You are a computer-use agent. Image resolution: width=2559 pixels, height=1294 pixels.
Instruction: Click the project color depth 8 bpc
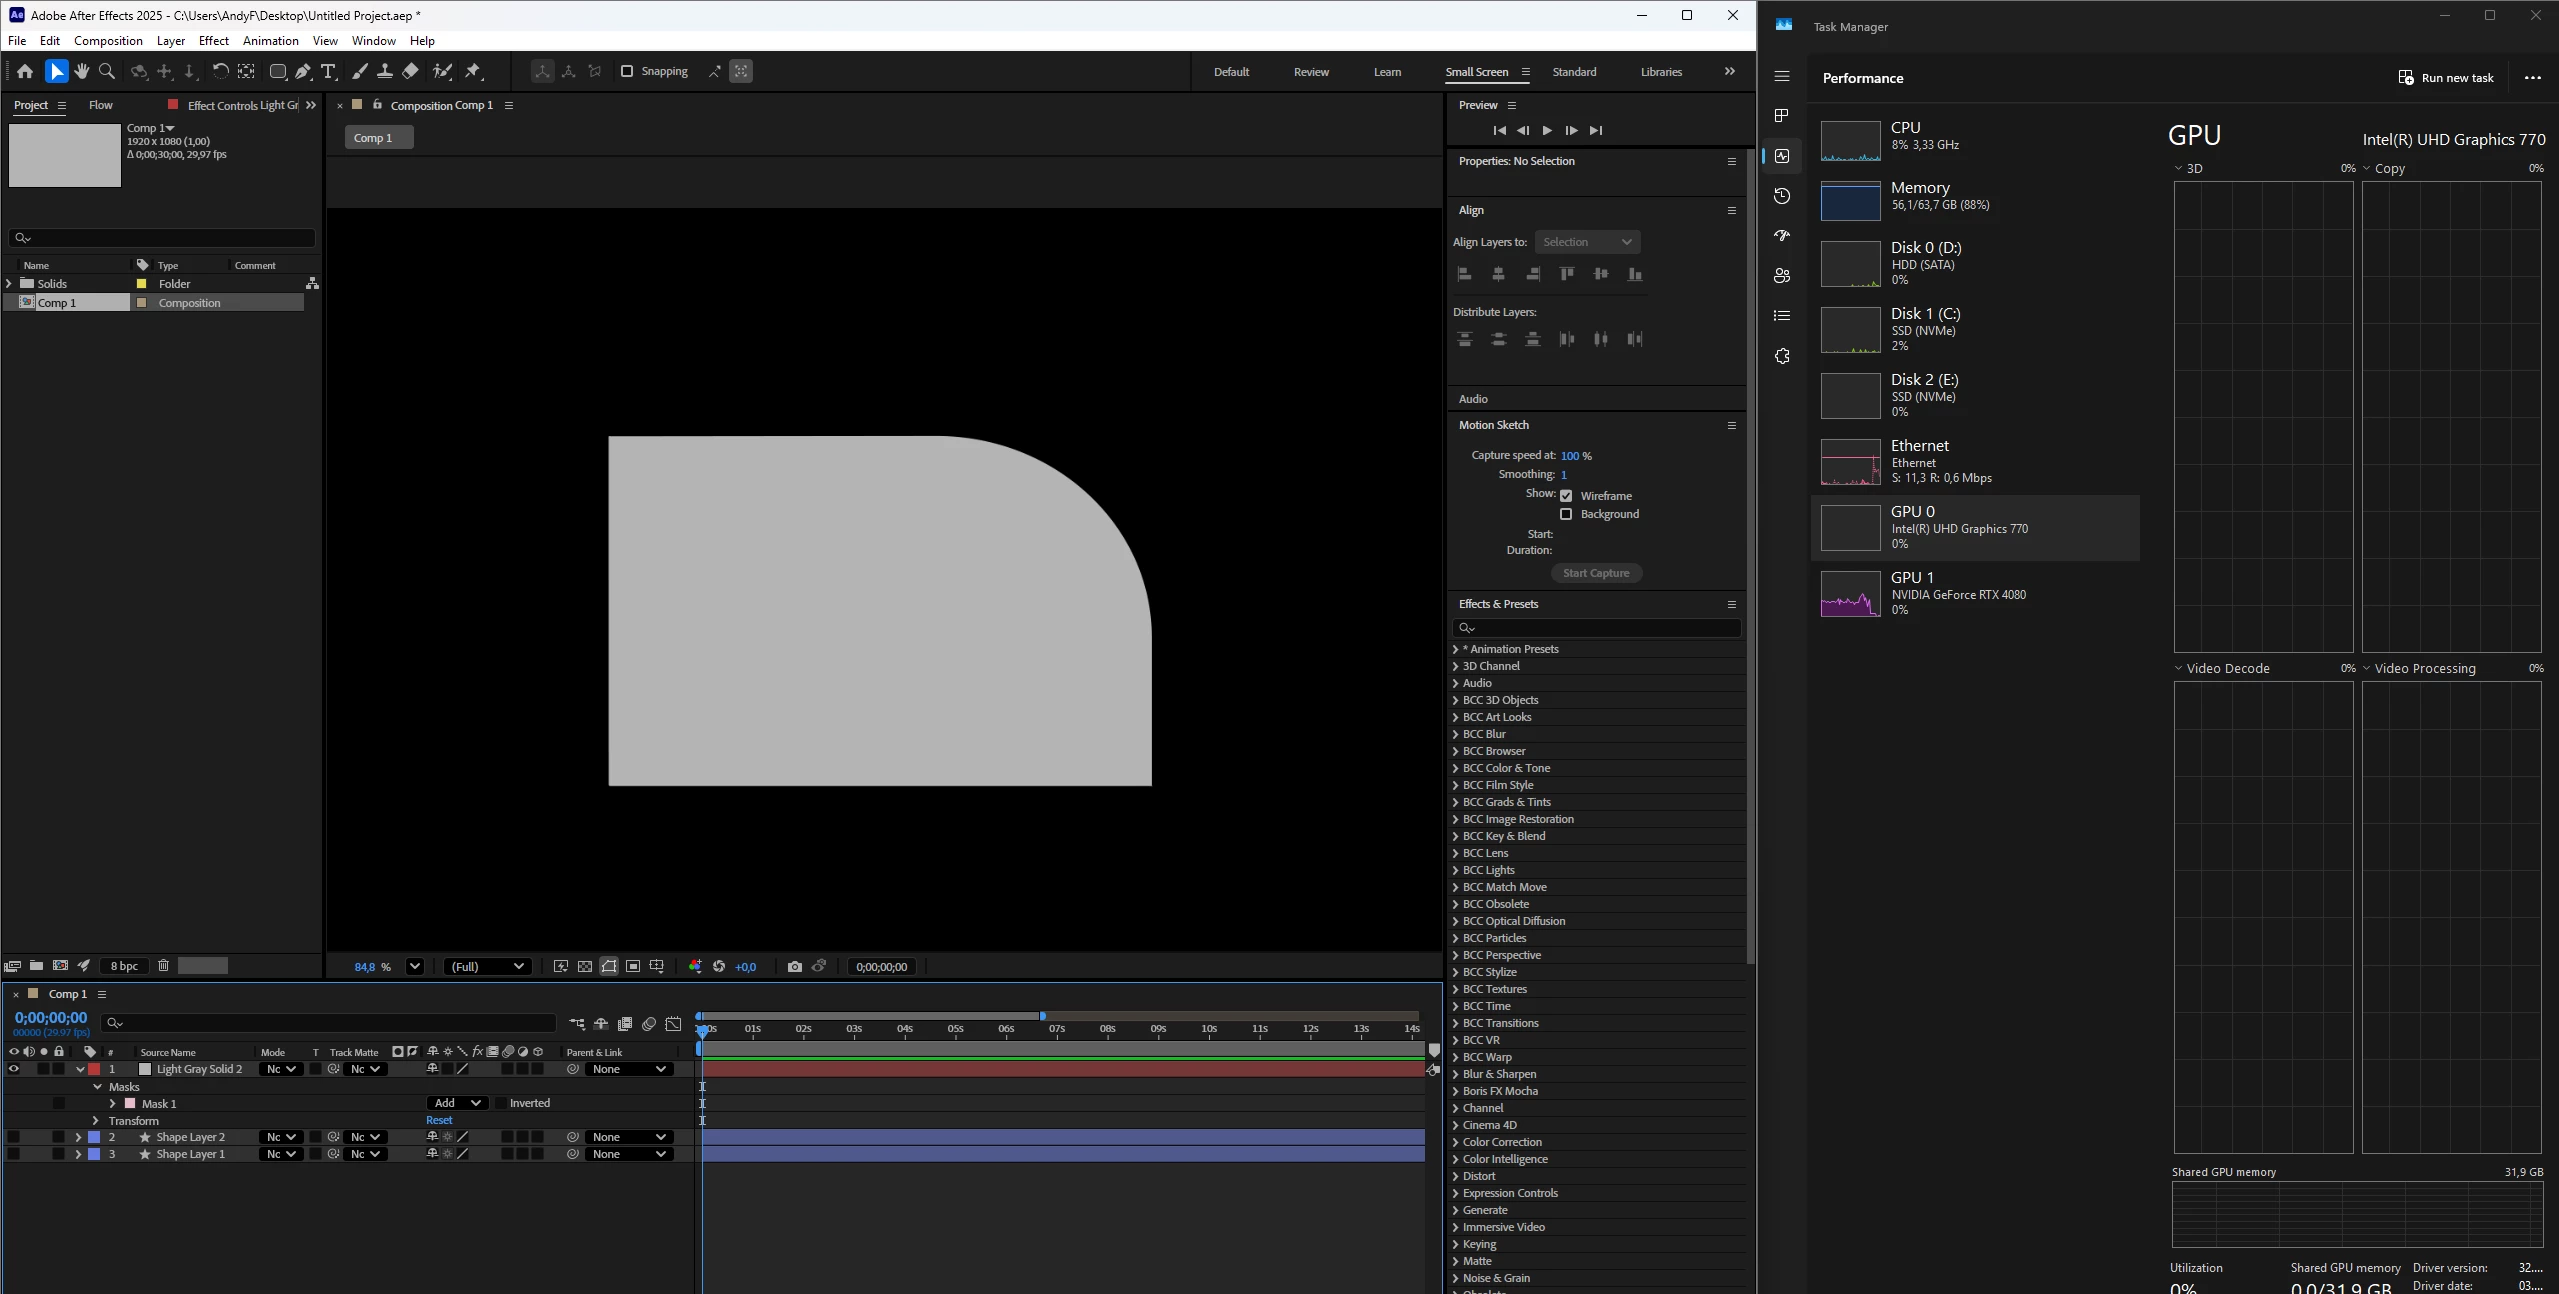click(124, 966)
